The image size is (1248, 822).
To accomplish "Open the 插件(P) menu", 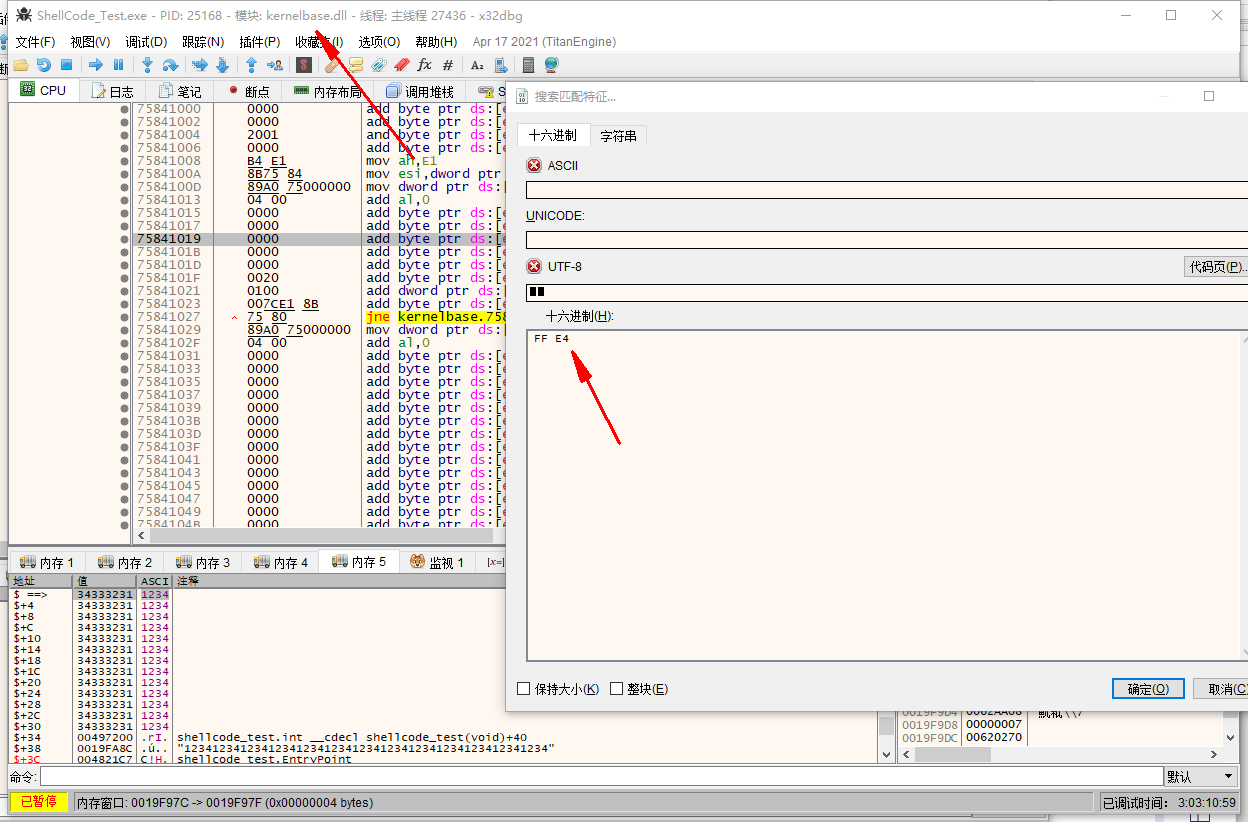I will (x=260, y=42).
